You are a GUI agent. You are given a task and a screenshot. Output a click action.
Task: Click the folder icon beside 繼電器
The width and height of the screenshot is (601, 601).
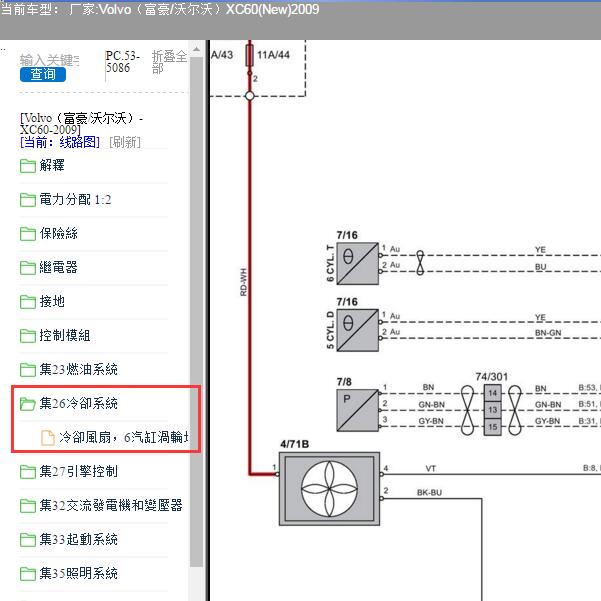point(28,268)
